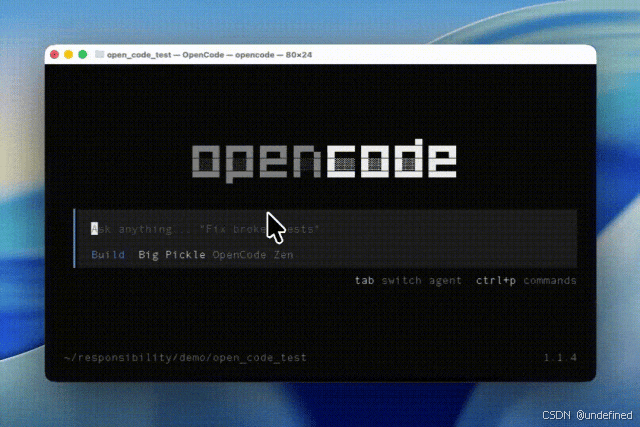Click the open_code_test window title text

pyautogui.click(x=209, y=55)
